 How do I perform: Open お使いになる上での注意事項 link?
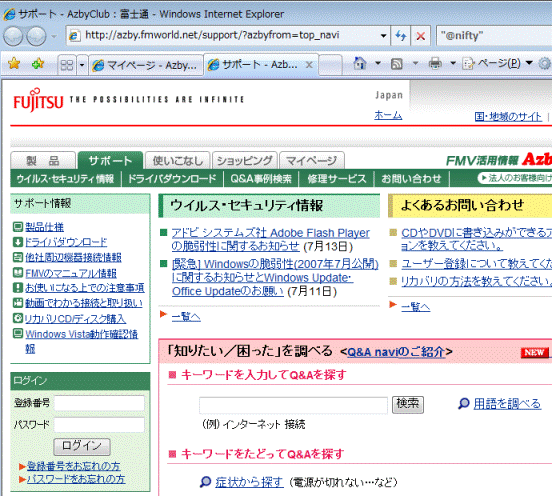(85, 288)
